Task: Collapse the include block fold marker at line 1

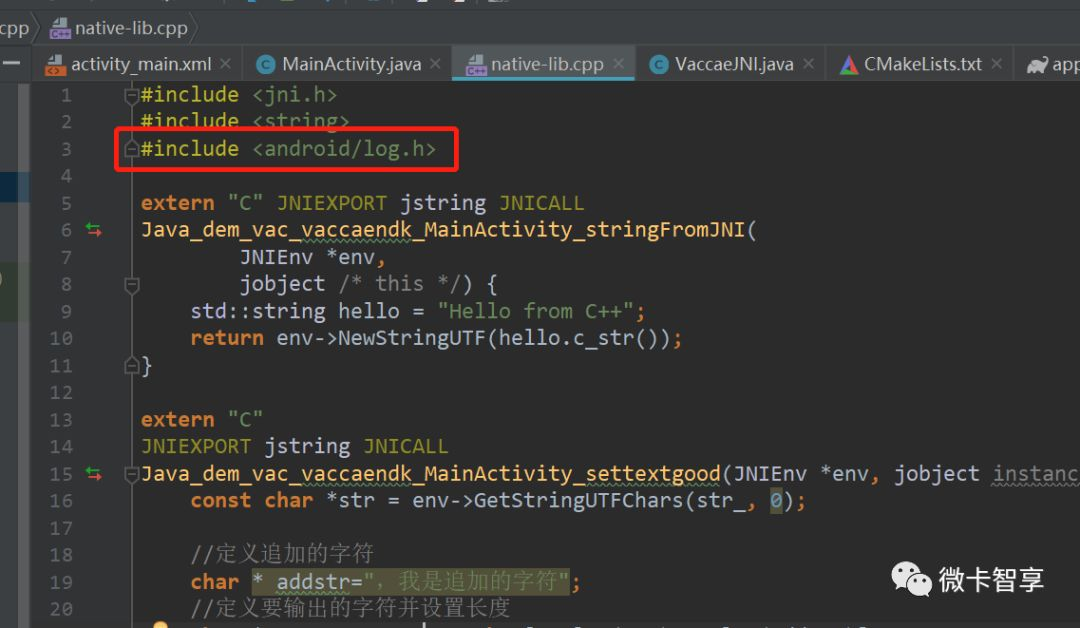Action: (x=132, y=96)
